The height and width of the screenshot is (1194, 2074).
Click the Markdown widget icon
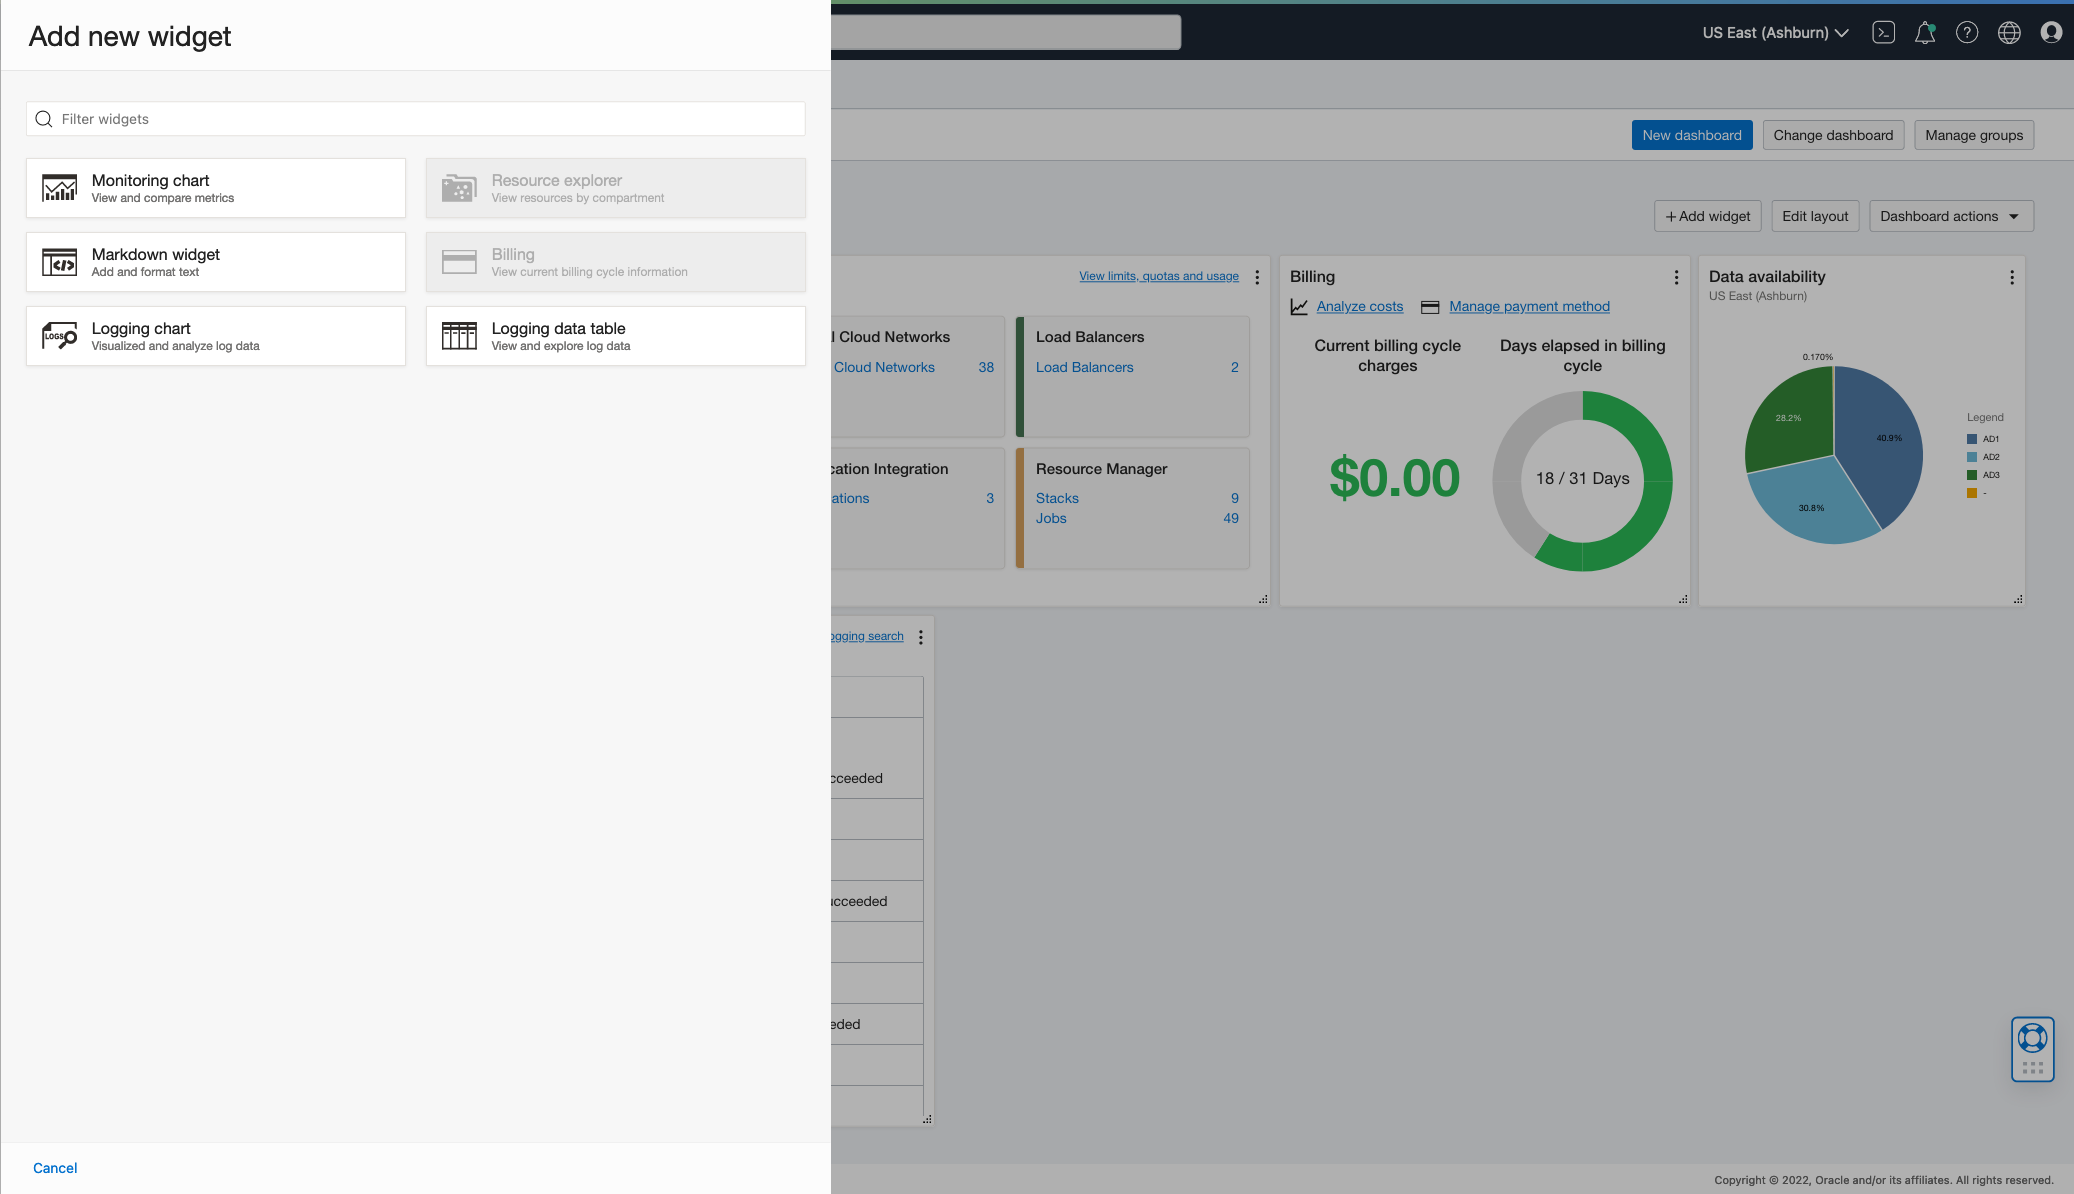[x=59, y=261]
